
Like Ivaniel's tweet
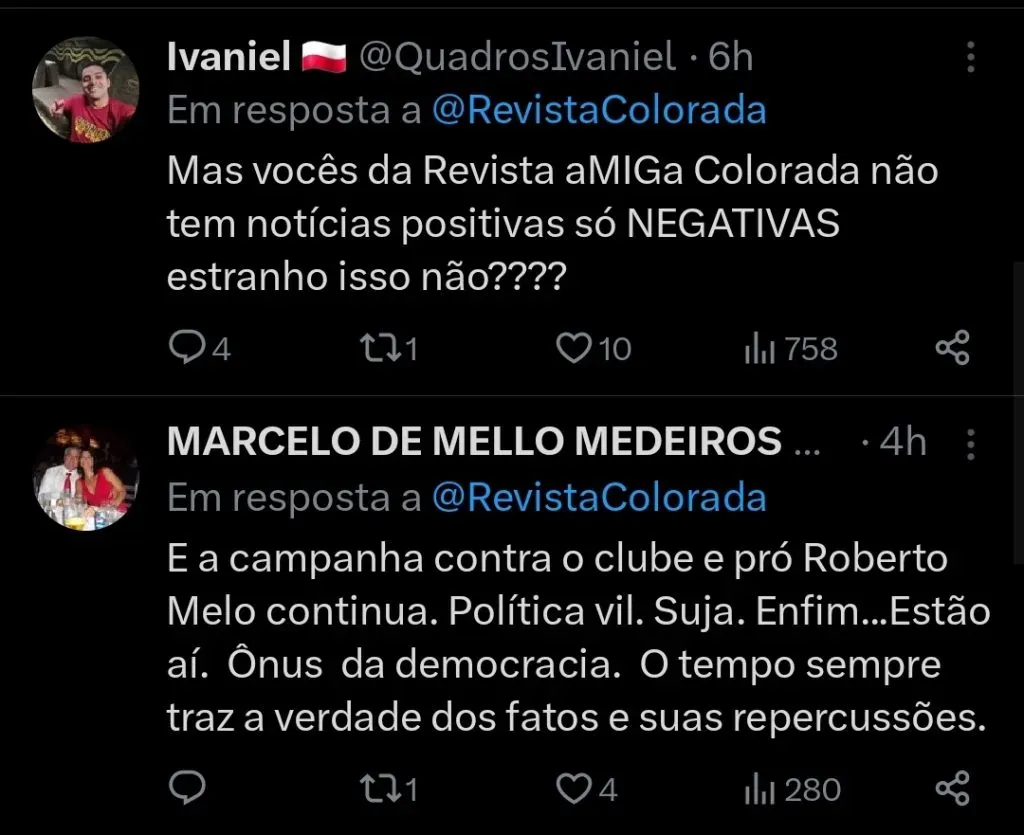coord(573,348)
